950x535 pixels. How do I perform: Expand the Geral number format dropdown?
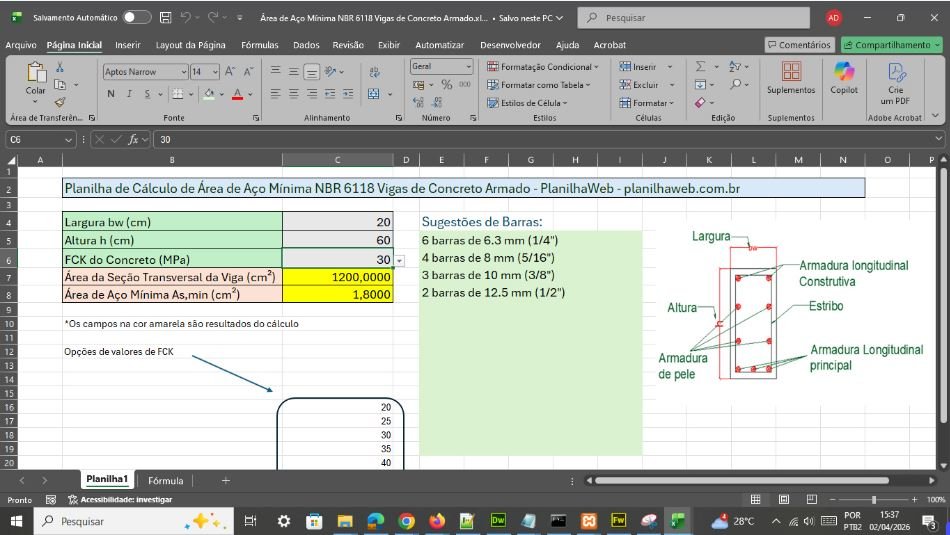point(467,67)
